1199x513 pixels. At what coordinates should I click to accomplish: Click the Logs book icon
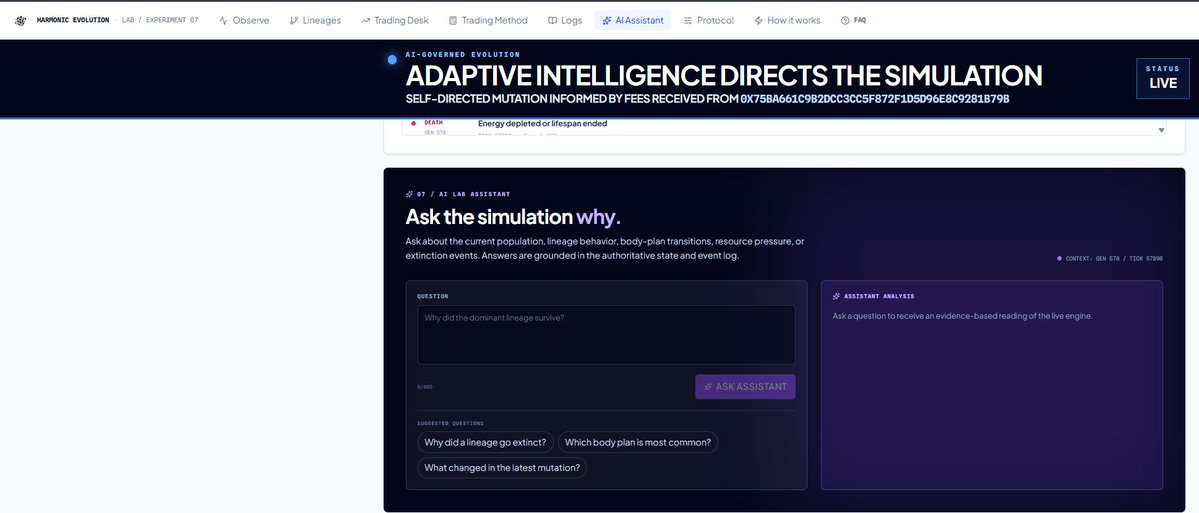point(552,21)
